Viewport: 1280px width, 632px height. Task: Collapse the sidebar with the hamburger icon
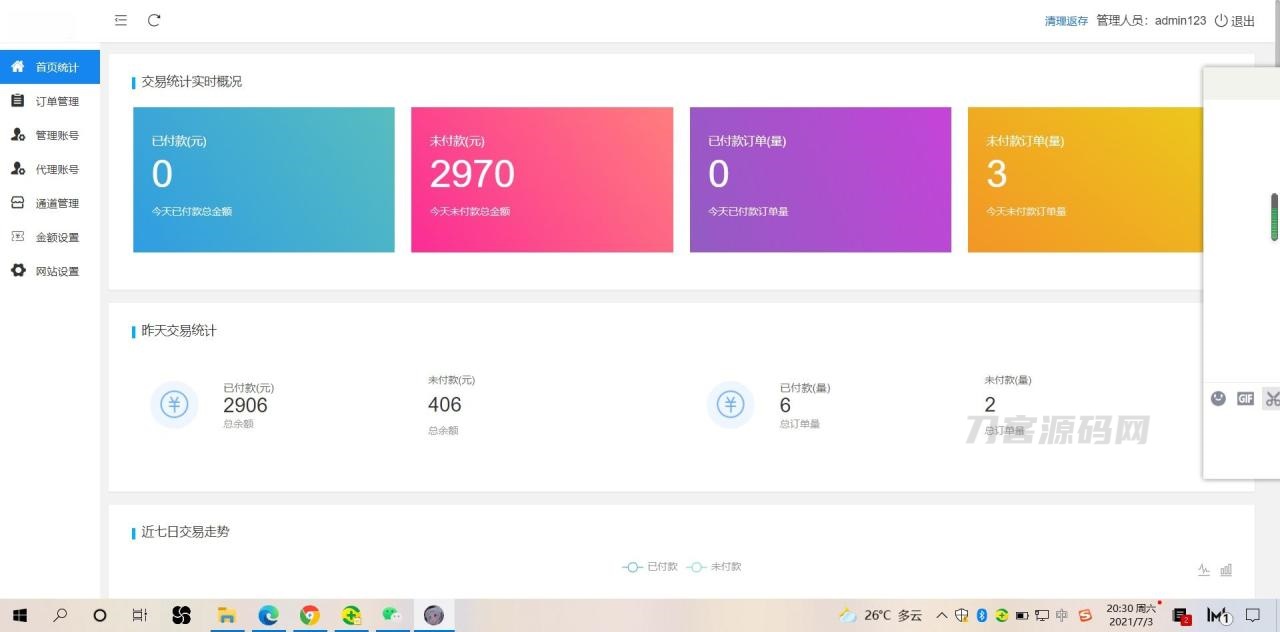(120, 20)
